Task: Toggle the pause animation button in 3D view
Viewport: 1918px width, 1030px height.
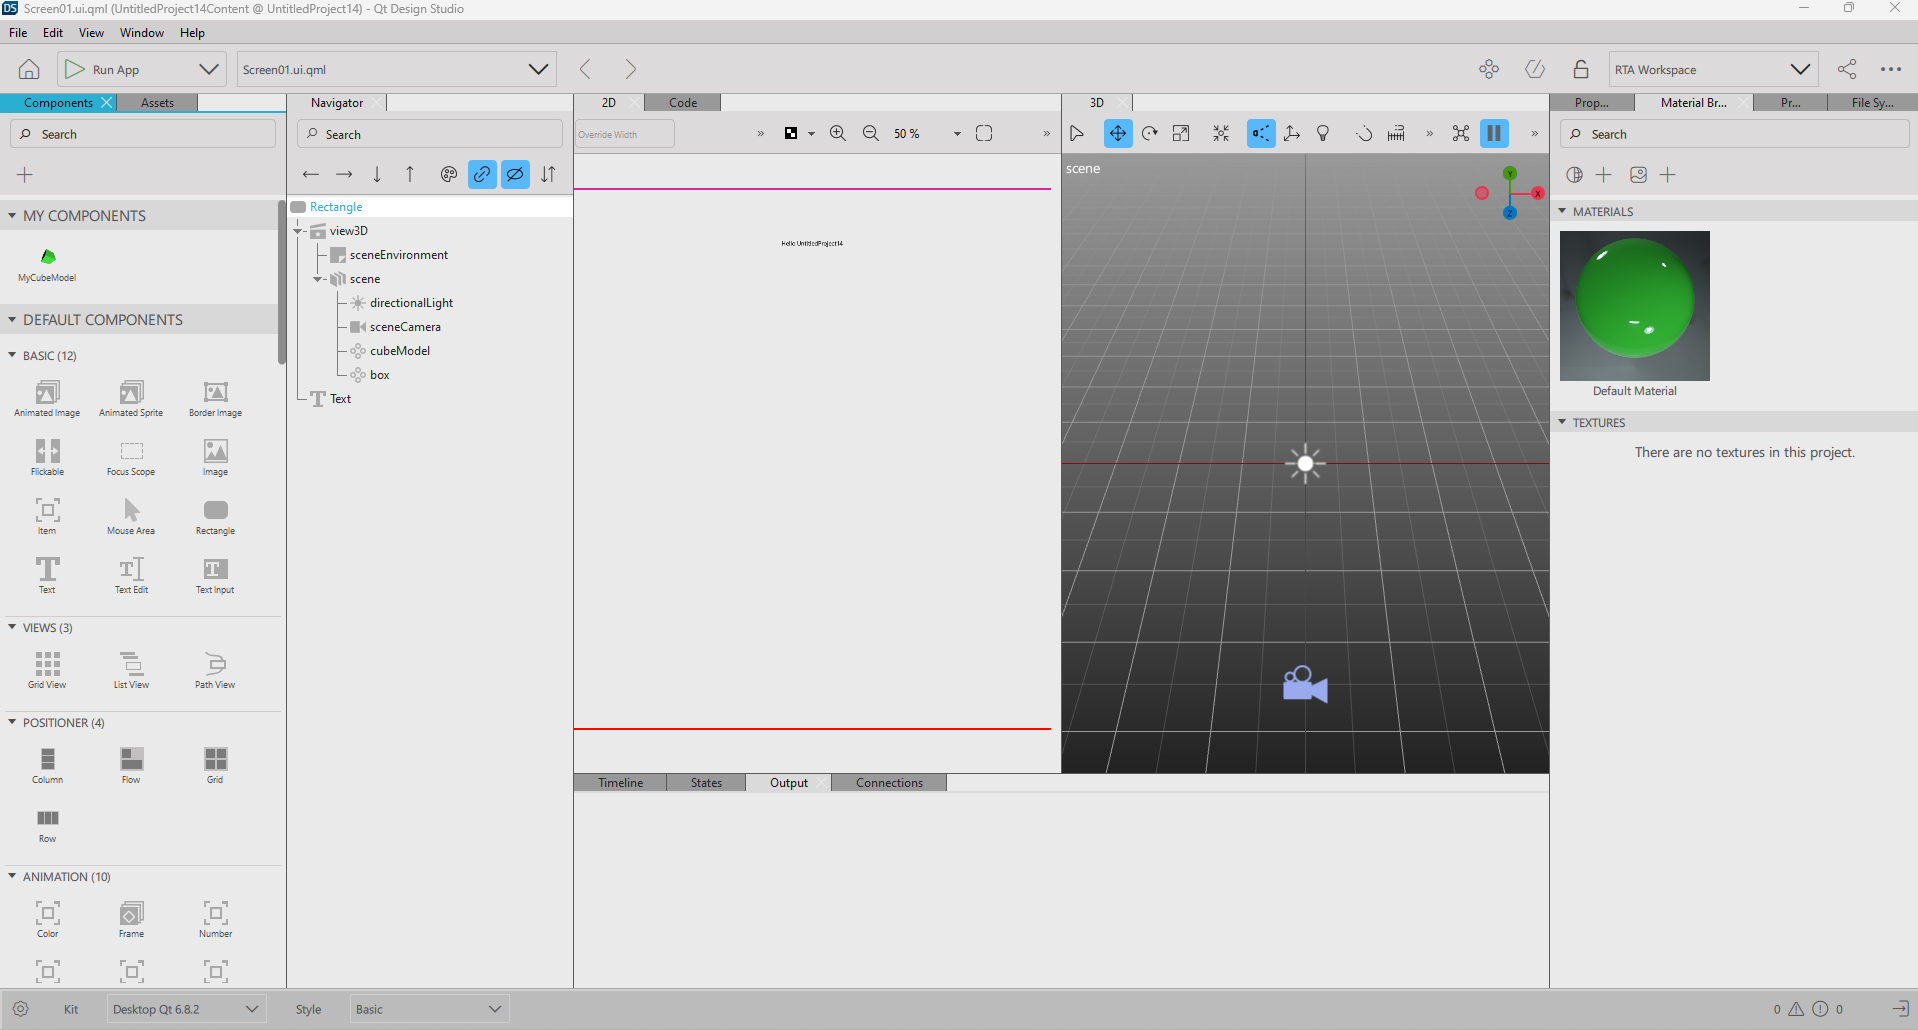Action: point(1494,134)
